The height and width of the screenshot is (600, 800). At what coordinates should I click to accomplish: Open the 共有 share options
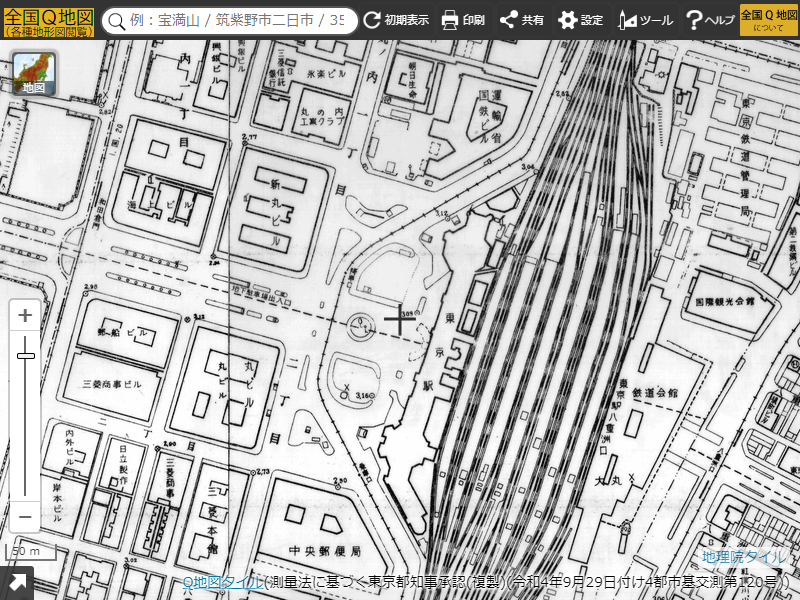click(522, 20)
